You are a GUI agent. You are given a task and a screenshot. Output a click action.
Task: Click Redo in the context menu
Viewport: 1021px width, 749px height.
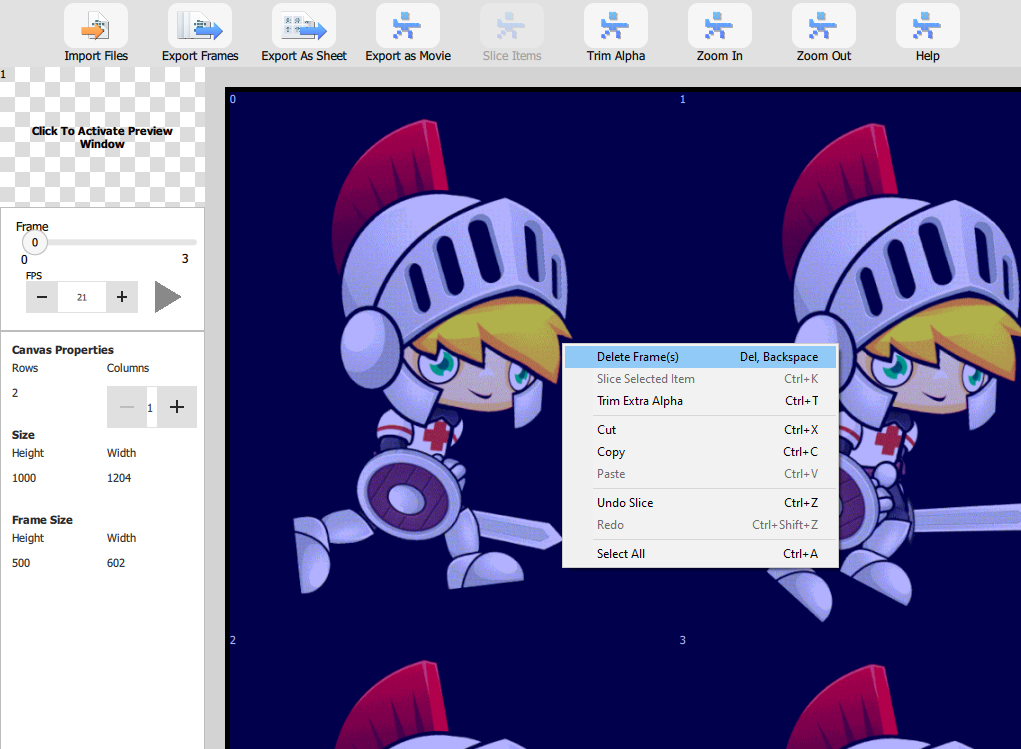(700, 525)
